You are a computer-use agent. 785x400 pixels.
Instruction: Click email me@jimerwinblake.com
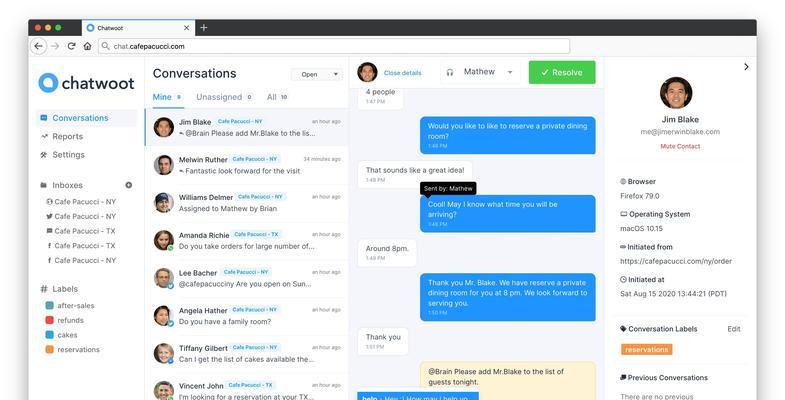coord(680,132)
